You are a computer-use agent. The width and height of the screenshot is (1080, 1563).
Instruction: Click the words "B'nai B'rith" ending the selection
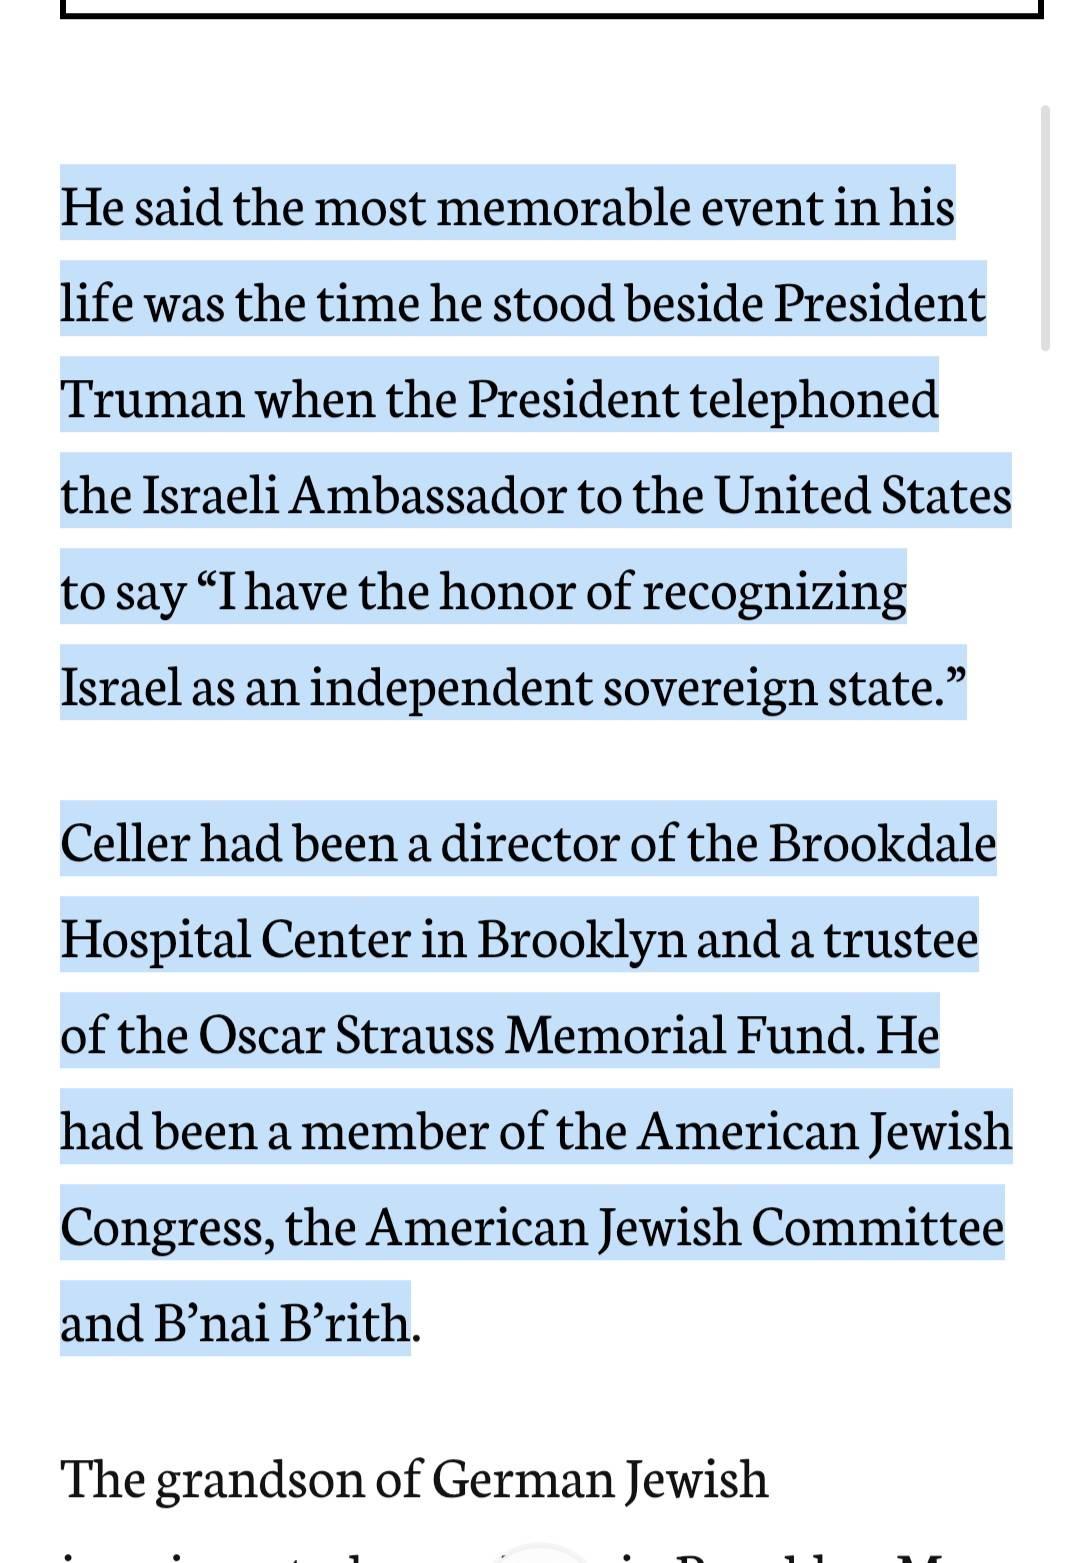[282, 1323]
